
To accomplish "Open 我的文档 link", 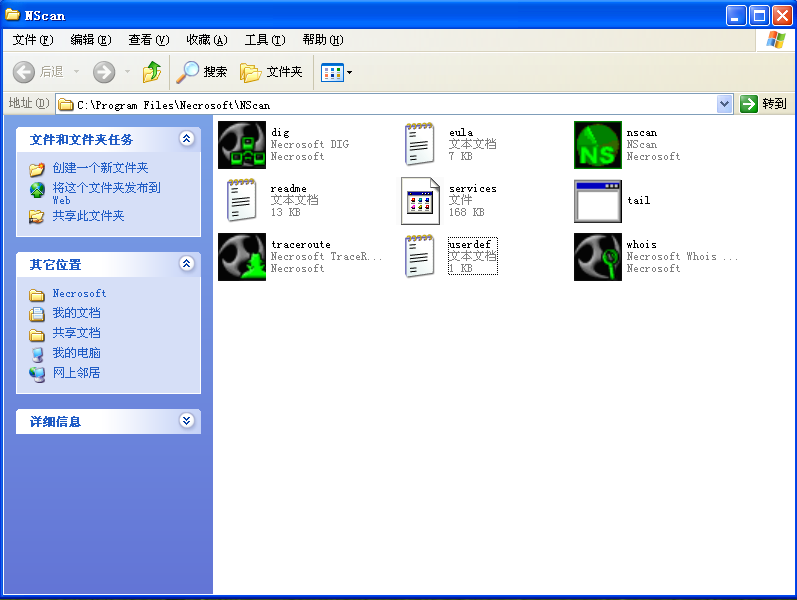I will click(x=76, y=313).
